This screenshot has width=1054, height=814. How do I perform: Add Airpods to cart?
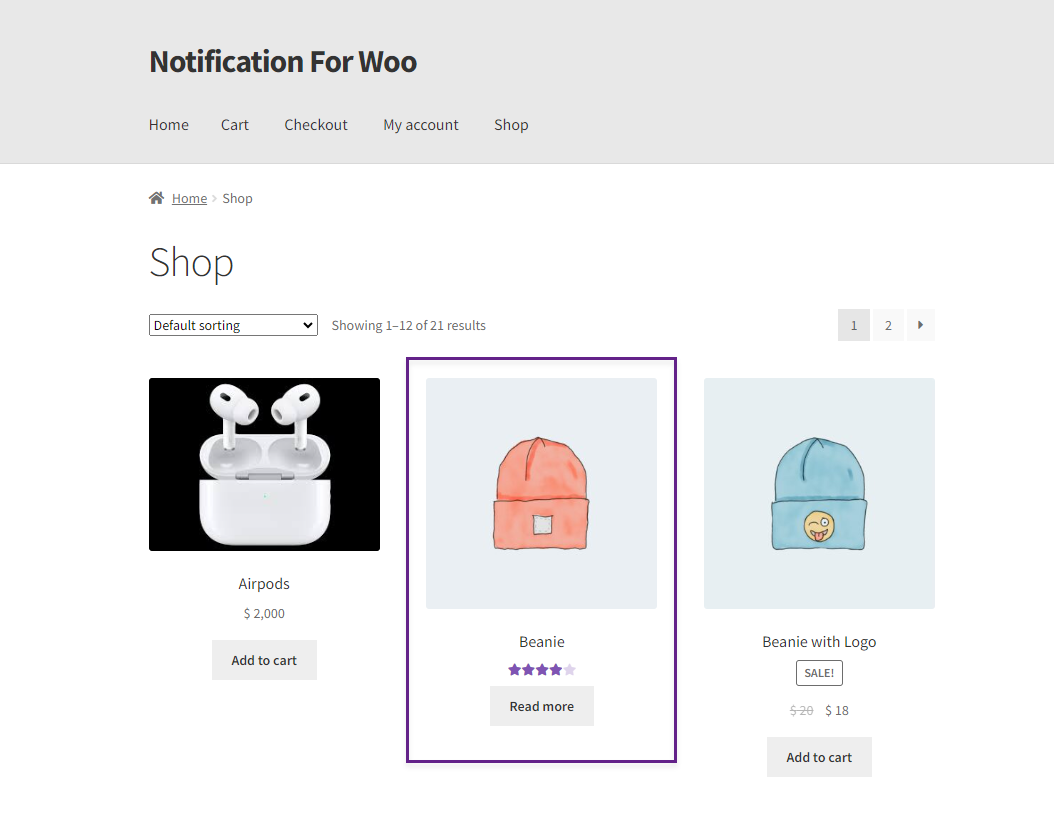(264, 660)
